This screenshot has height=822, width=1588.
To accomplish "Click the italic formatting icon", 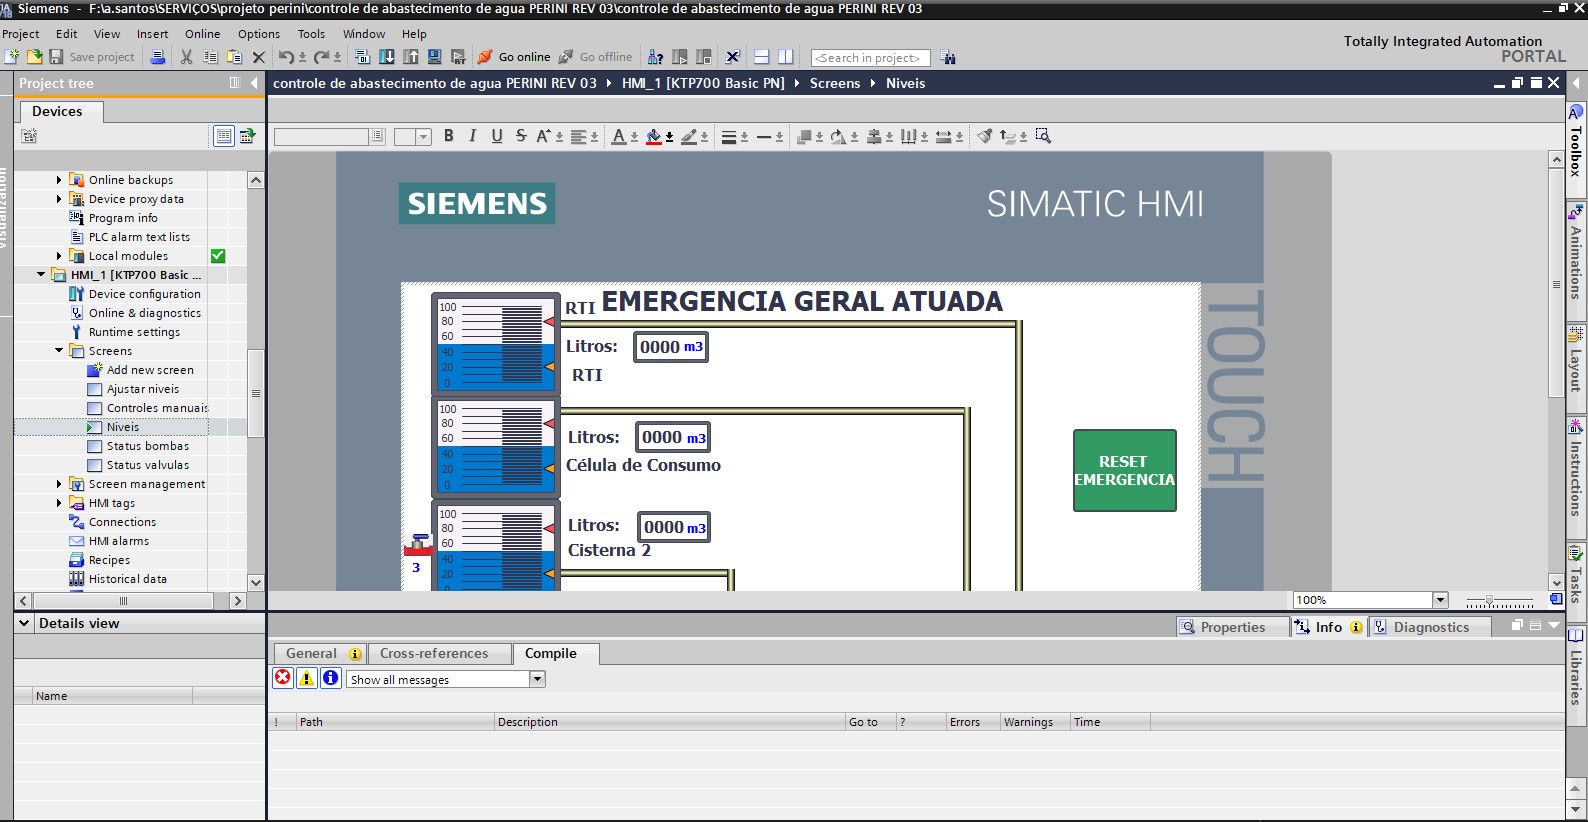I will tap(473, 136).
